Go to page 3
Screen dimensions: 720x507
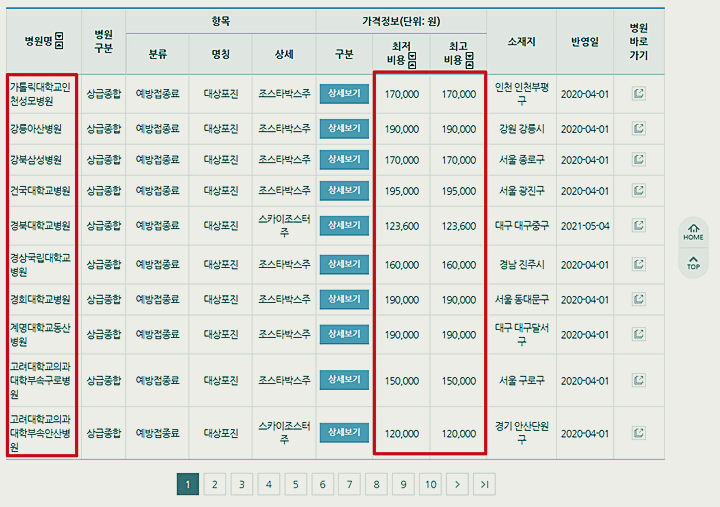coord(242,484)
